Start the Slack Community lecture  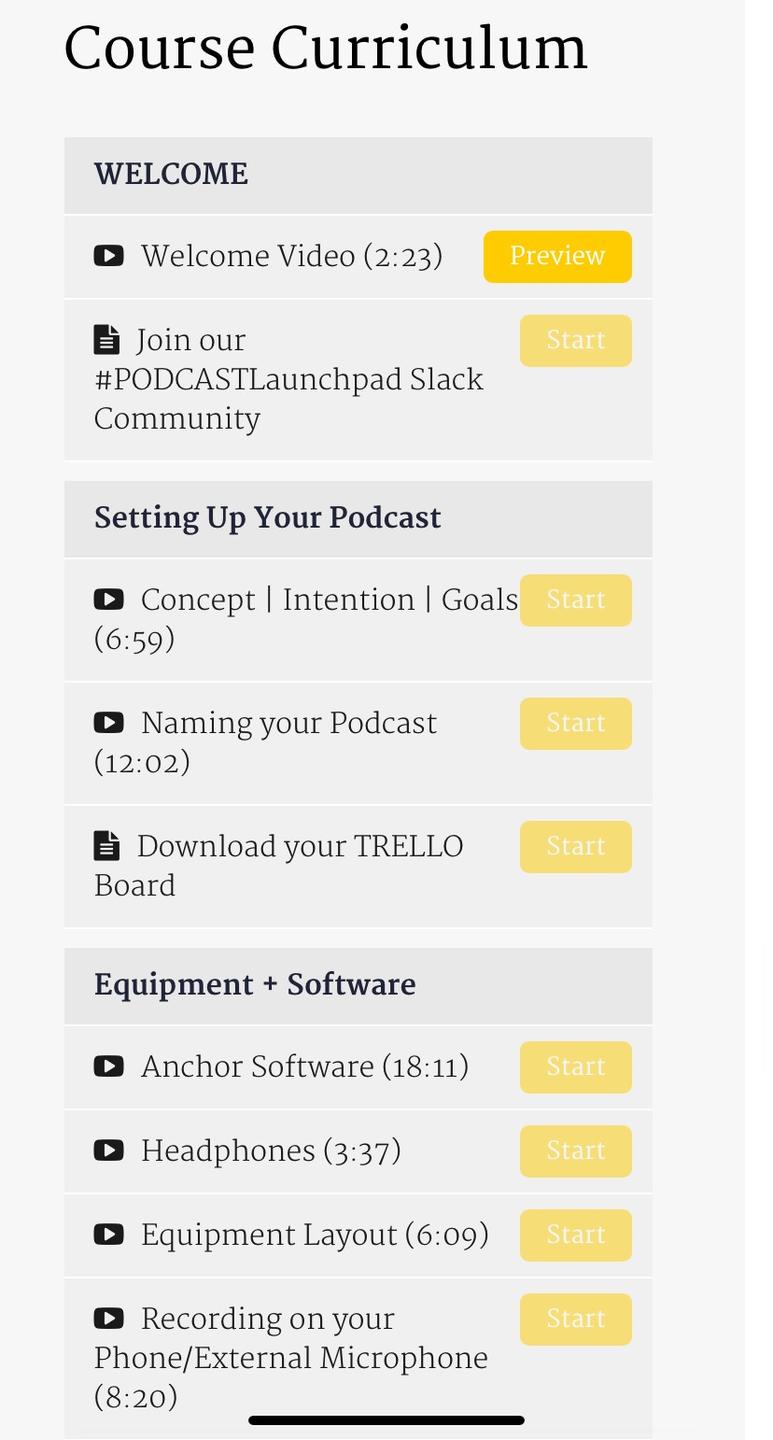pyautogui.click(x=576, y=341)
